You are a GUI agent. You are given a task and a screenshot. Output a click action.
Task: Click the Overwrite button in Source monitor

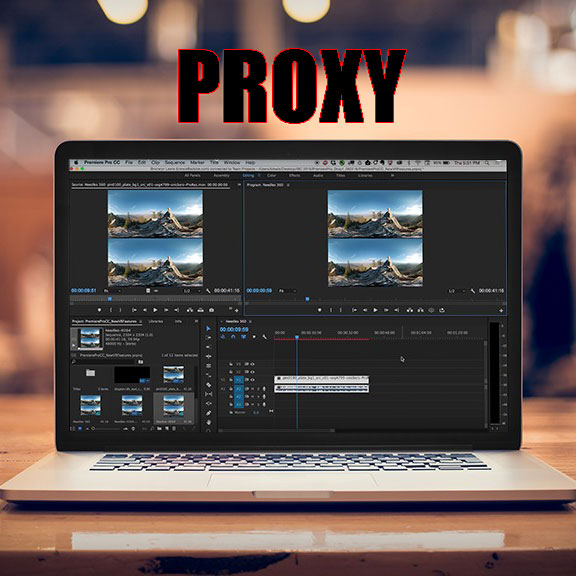201,310
